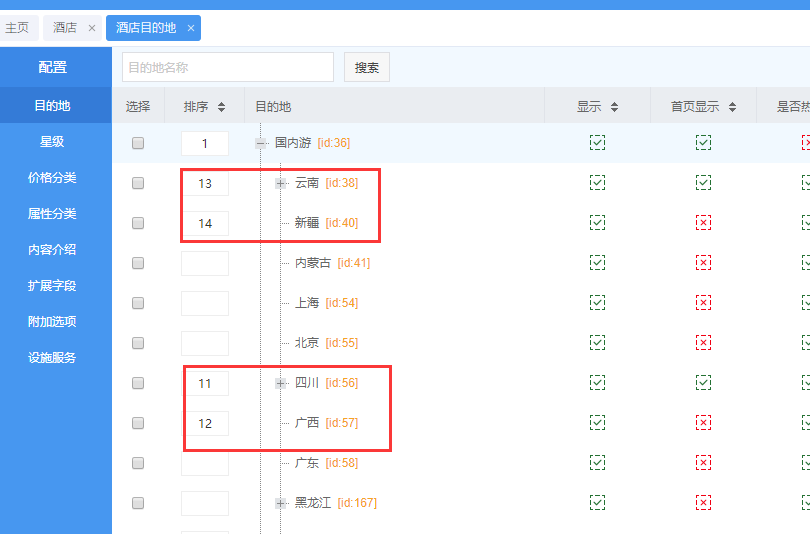810x534 pixels.
Task: Expand the 四川 destination node
Action: [x=281, y=383]
